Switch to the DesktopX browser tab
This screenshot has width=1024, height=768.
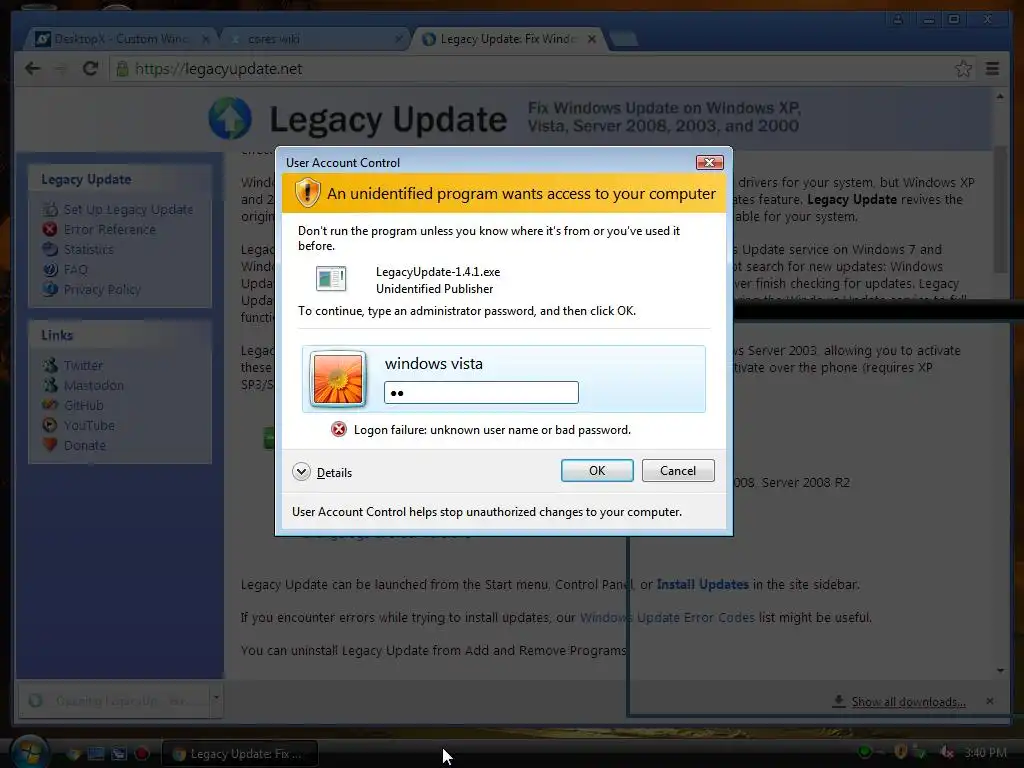121,39
